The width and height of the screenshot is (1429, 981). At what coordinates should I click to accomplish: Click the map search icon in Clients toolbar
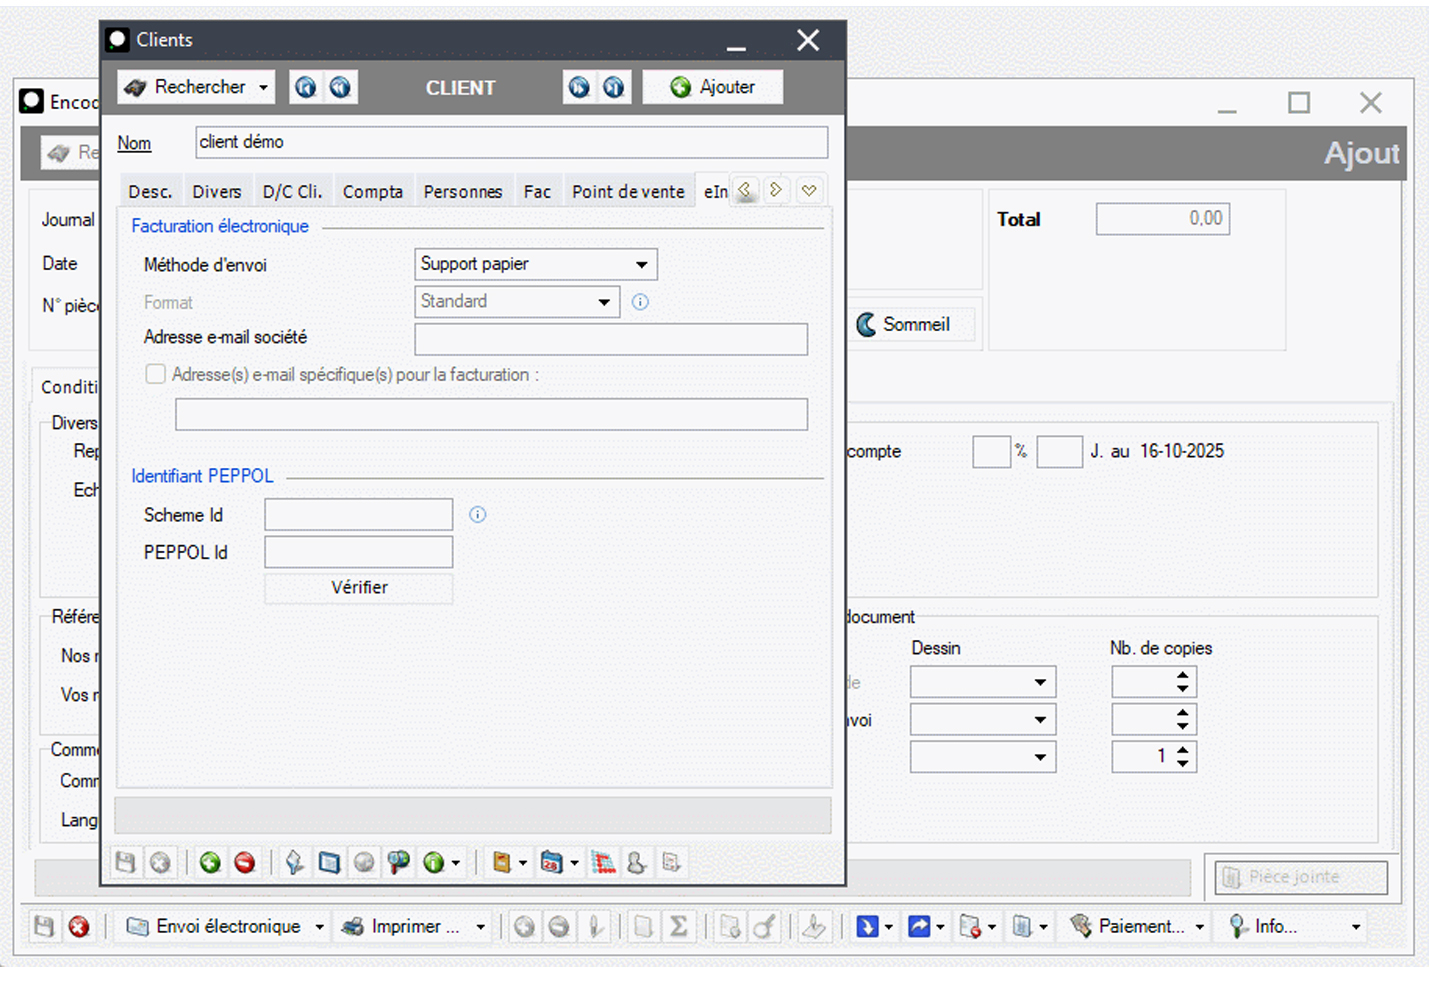398,862
